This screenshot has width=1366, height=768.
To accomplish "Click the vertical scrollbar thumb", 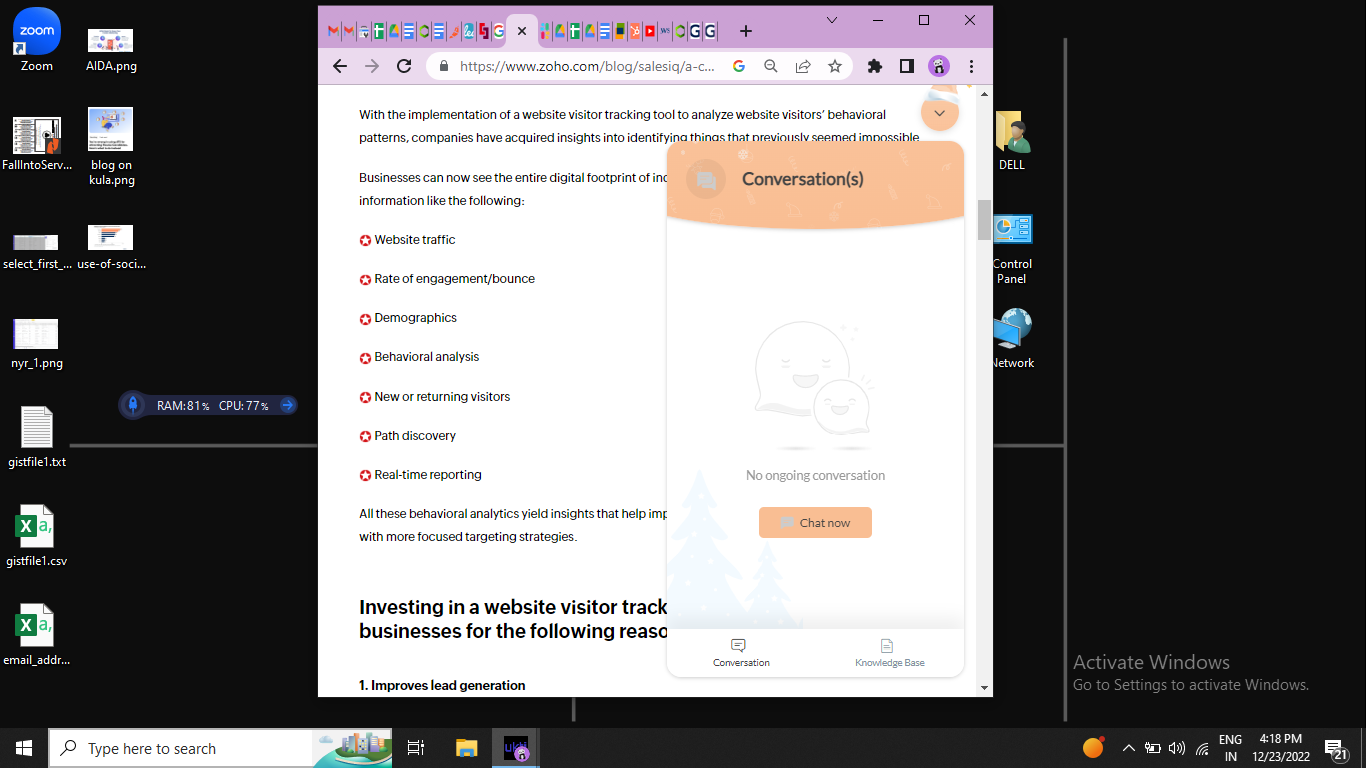I will (x=984, y=220).
